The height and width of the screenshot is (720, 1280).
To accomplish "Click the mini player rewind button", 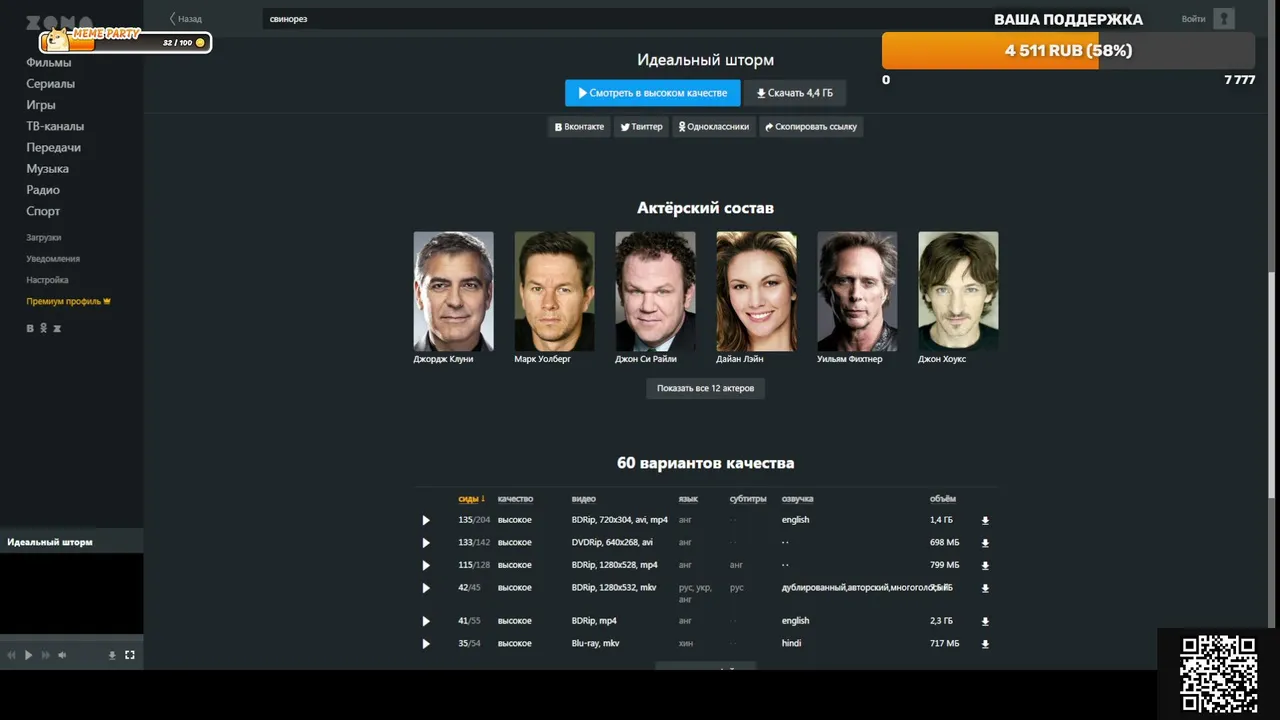I will (x=12, y=655).
